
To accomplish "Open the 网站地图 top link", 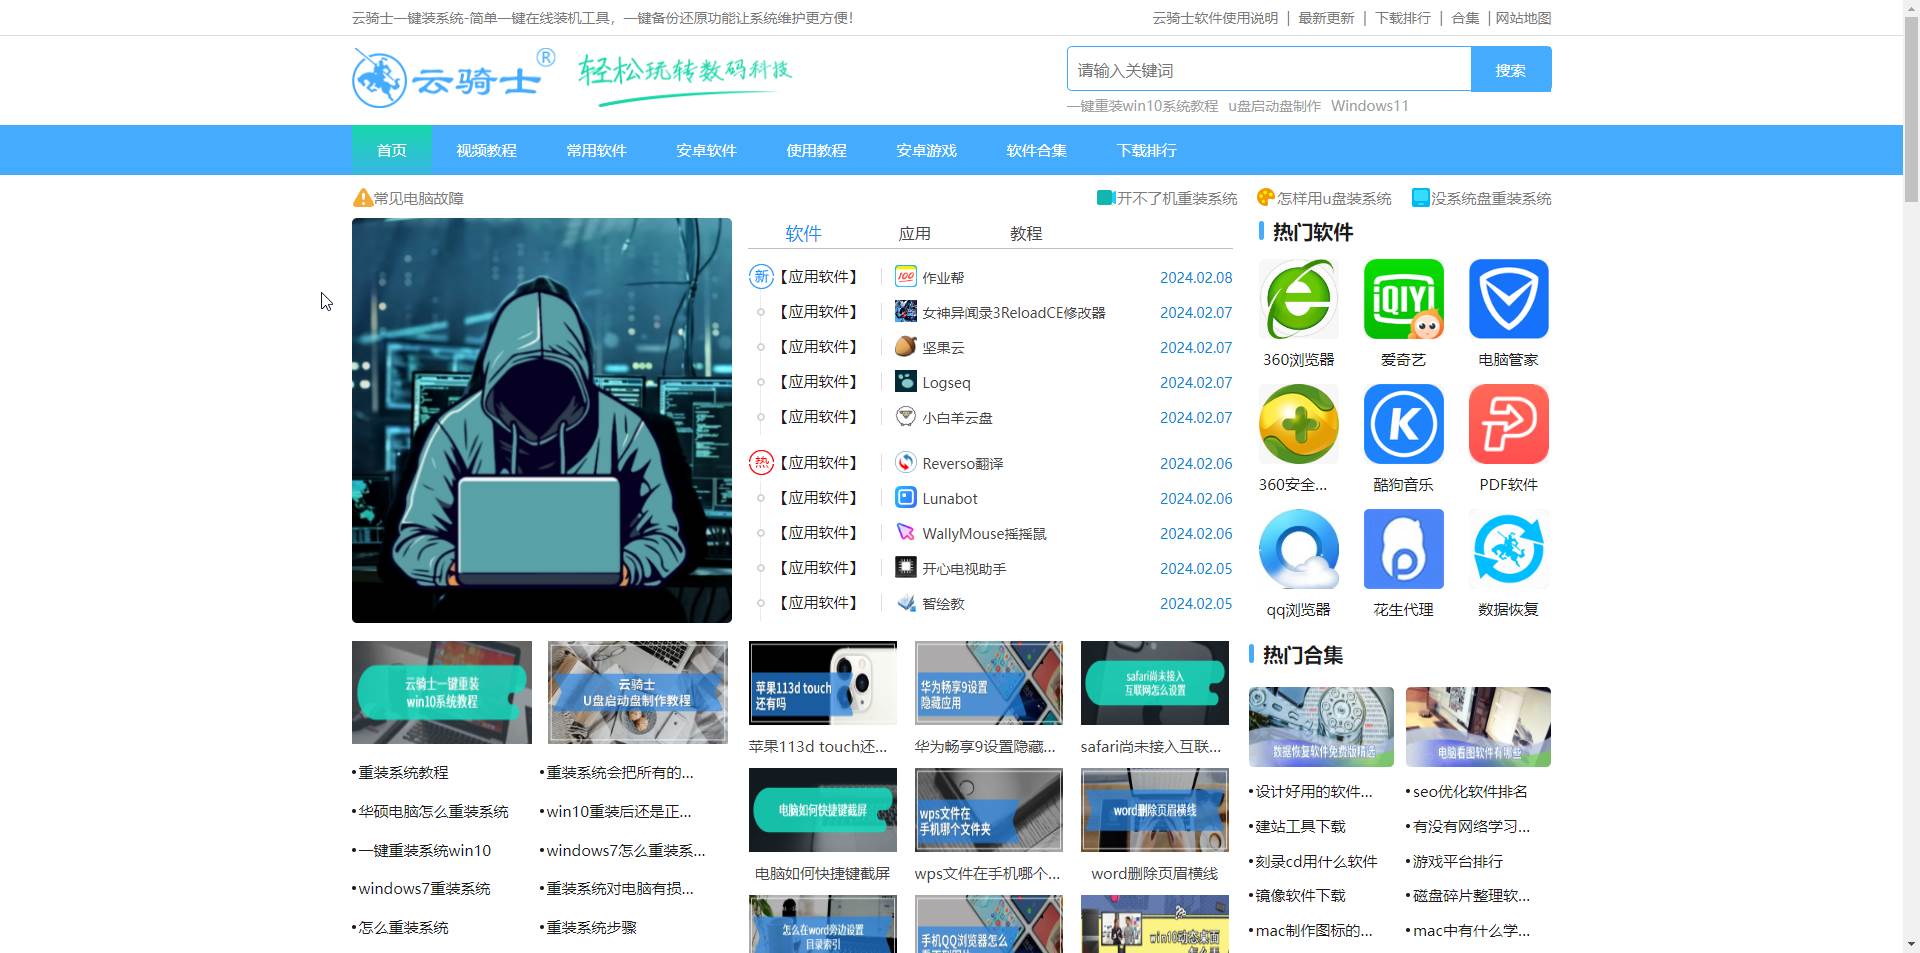I will click(1523, 18).
